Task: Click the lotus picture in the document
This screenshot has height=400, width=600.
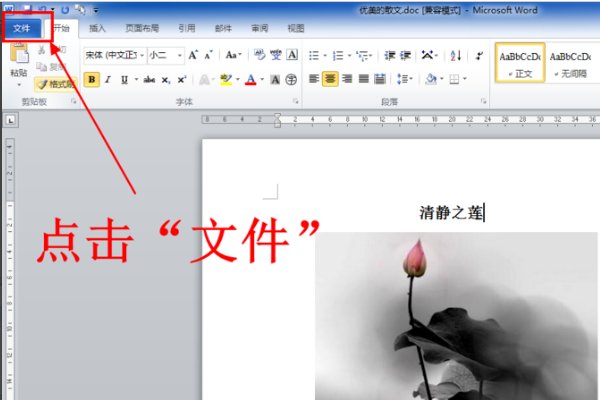Action: [456, 316]
